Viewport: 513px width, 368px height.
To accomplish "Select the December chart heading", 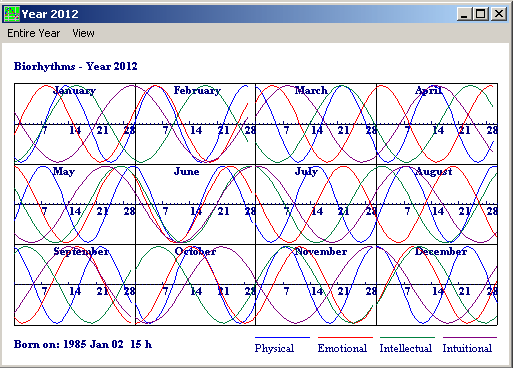I will 441,252.
